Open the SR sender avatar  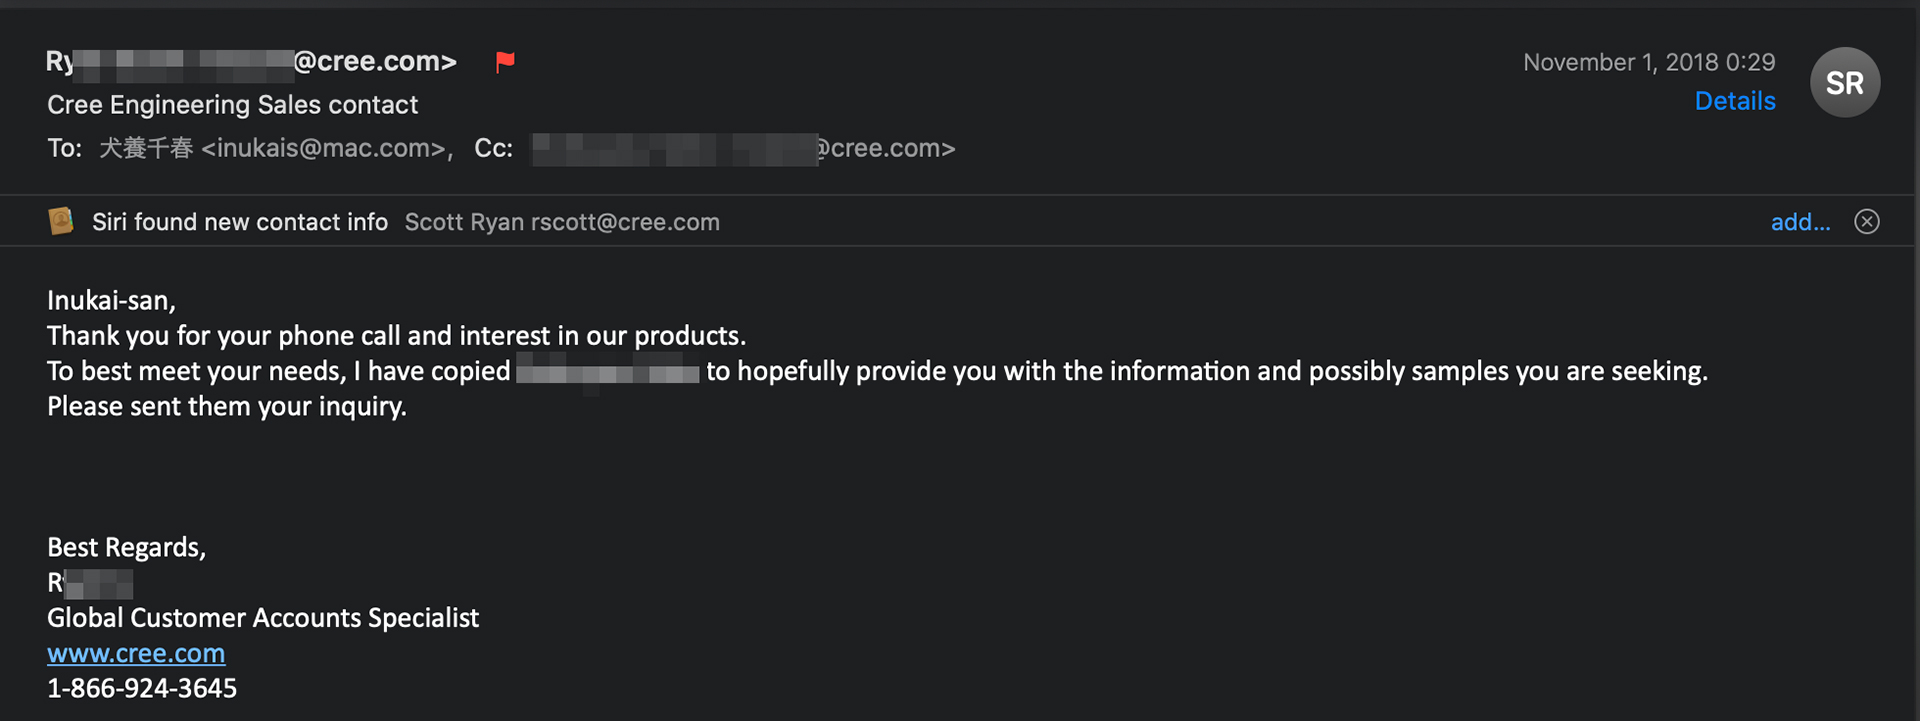(1845, 82)
